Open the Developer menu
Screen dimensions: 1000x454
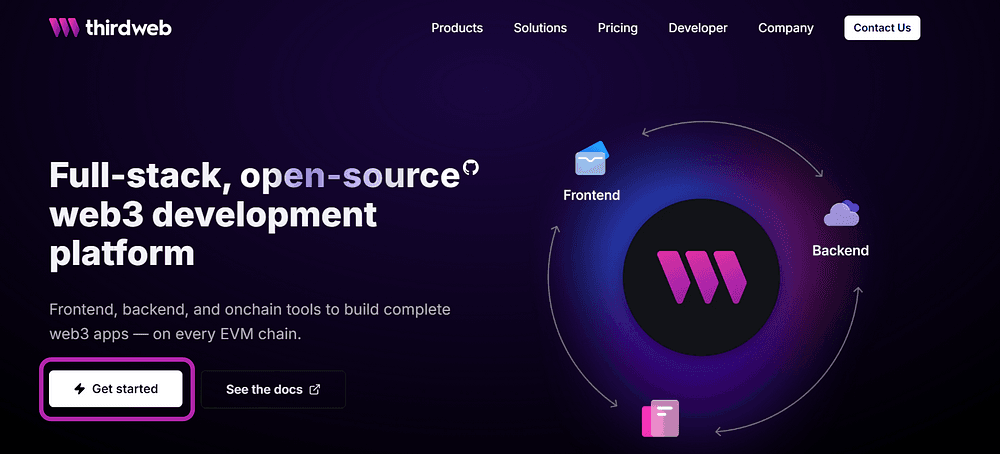tap(698, 28)
